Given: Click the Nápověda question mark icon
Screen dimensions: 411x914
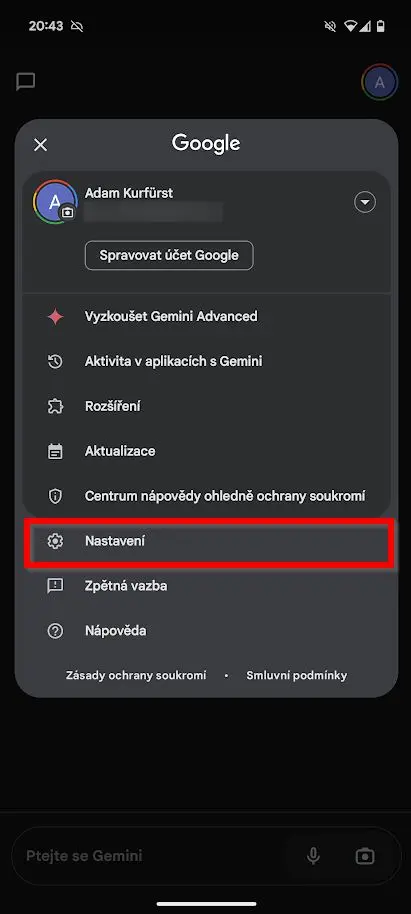Looking at the screenshot, I should pyautogui.click(x=55, y=631).
